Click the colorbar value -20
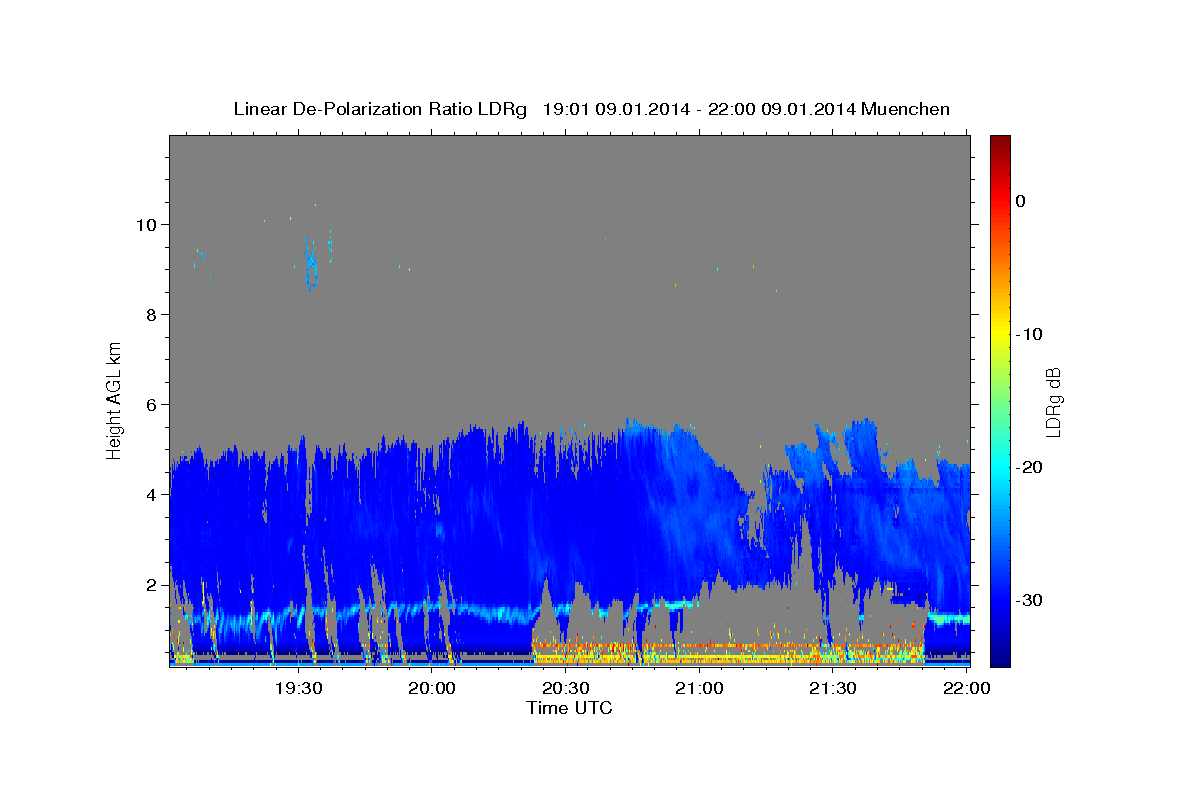The width and height of the screenshot is (1200, 800). click(1029, 467)
